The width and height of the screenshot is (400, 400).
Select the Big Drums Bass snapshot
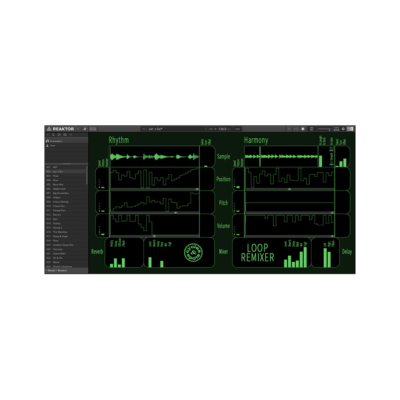coord(66,193)
